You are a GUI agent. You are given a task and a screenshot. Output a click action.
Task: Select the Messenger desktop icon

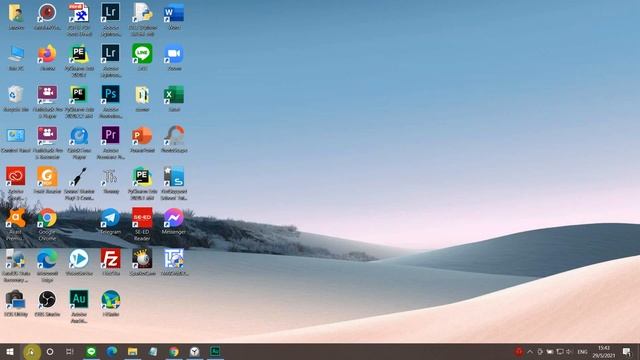(x=174, y=218)
